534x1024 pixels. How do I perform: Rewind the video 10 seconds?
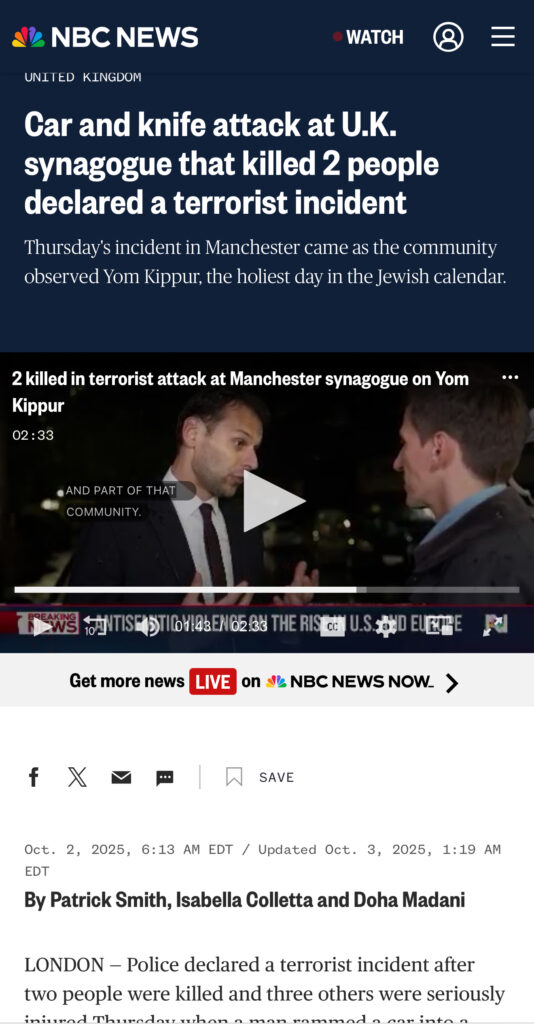(x=95, y=627)
